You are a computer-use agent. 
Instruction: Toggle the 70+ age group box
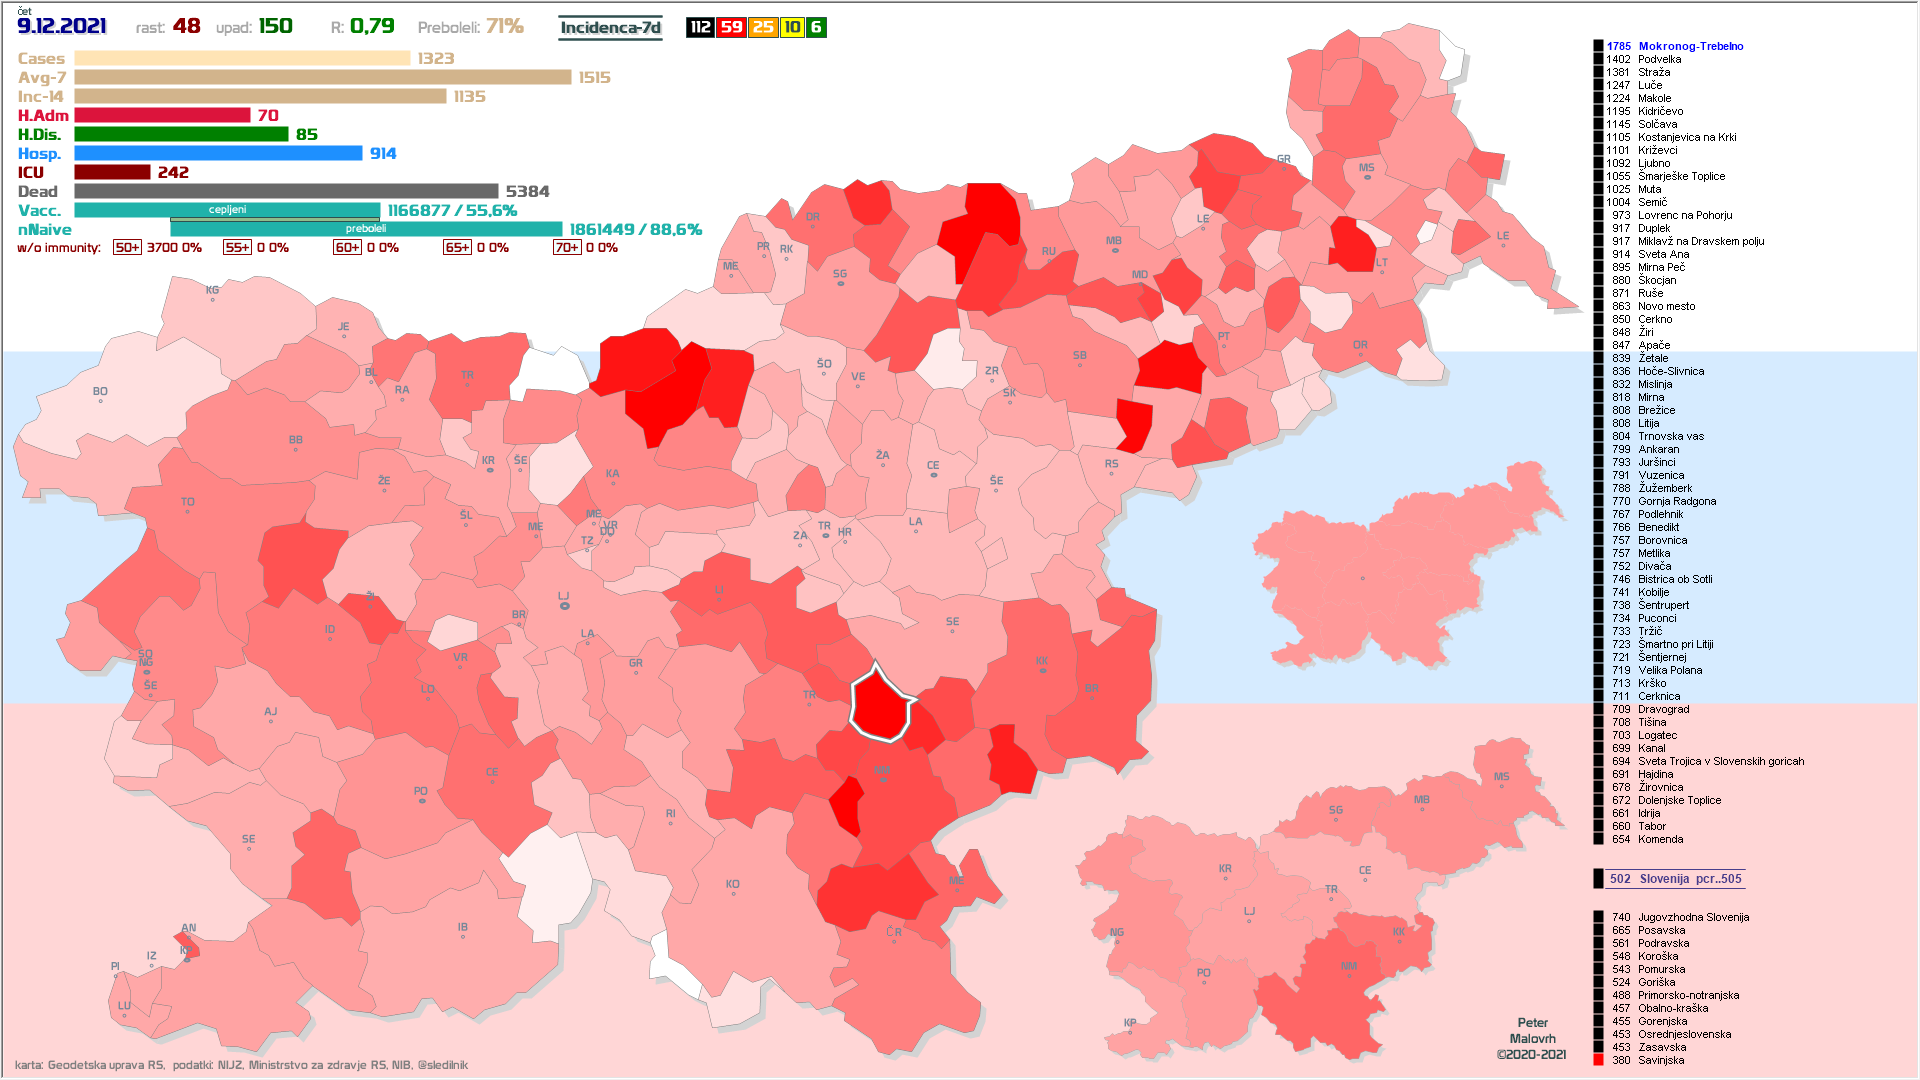[x=566, y=247]
